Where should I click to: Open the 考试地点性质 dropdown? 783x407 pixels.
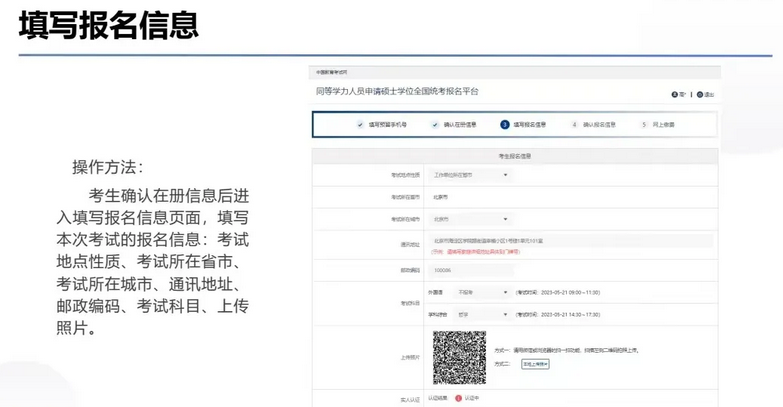469,175
